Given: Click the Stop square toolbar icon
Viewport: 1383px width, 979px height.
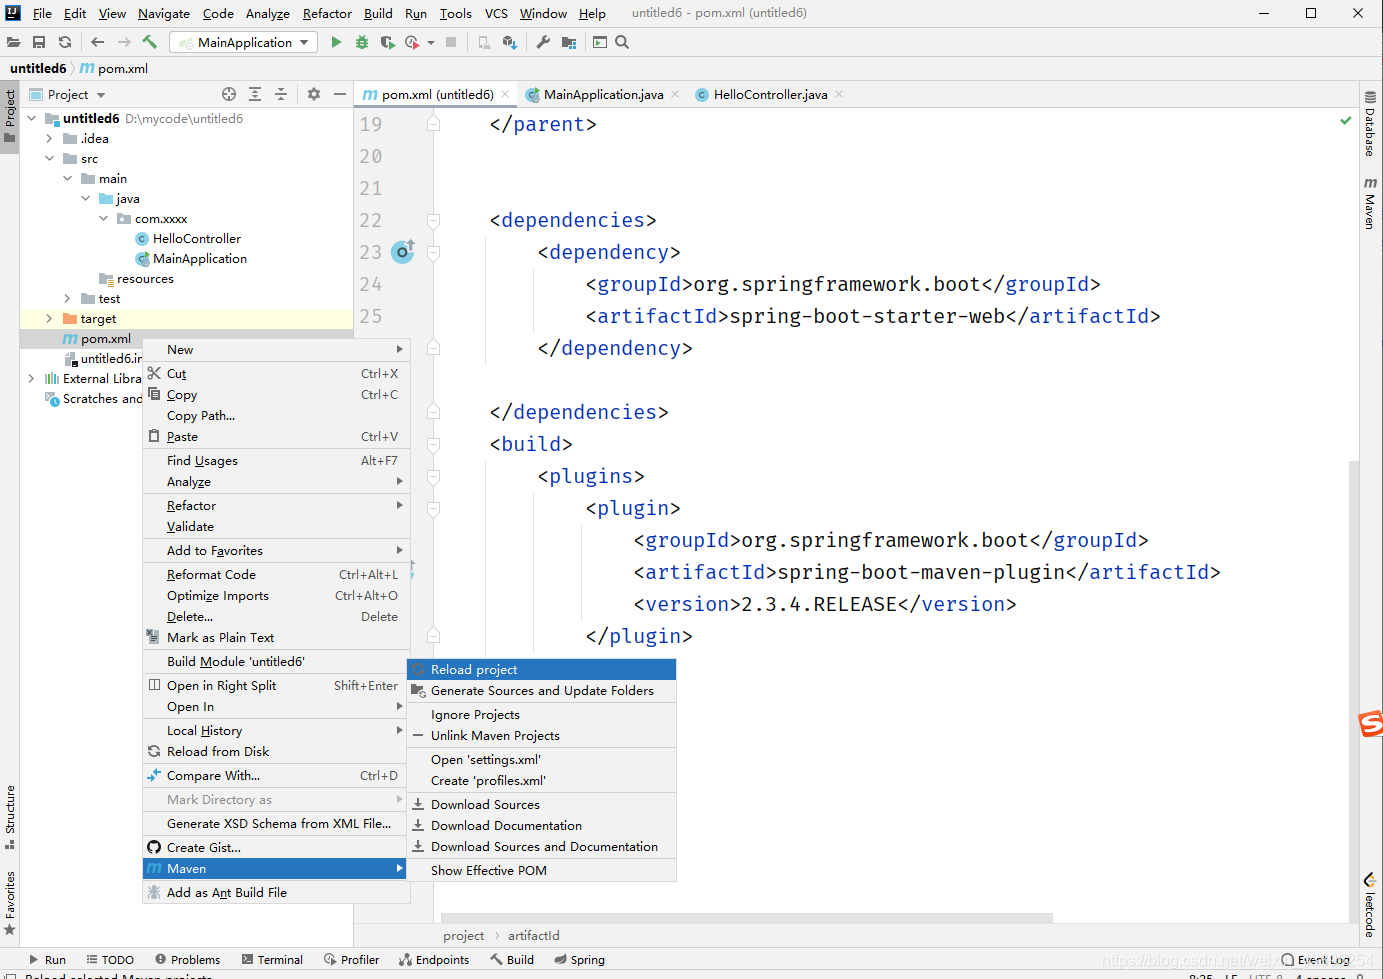Looking at the screenshot, I should click(x=451, y=42).
